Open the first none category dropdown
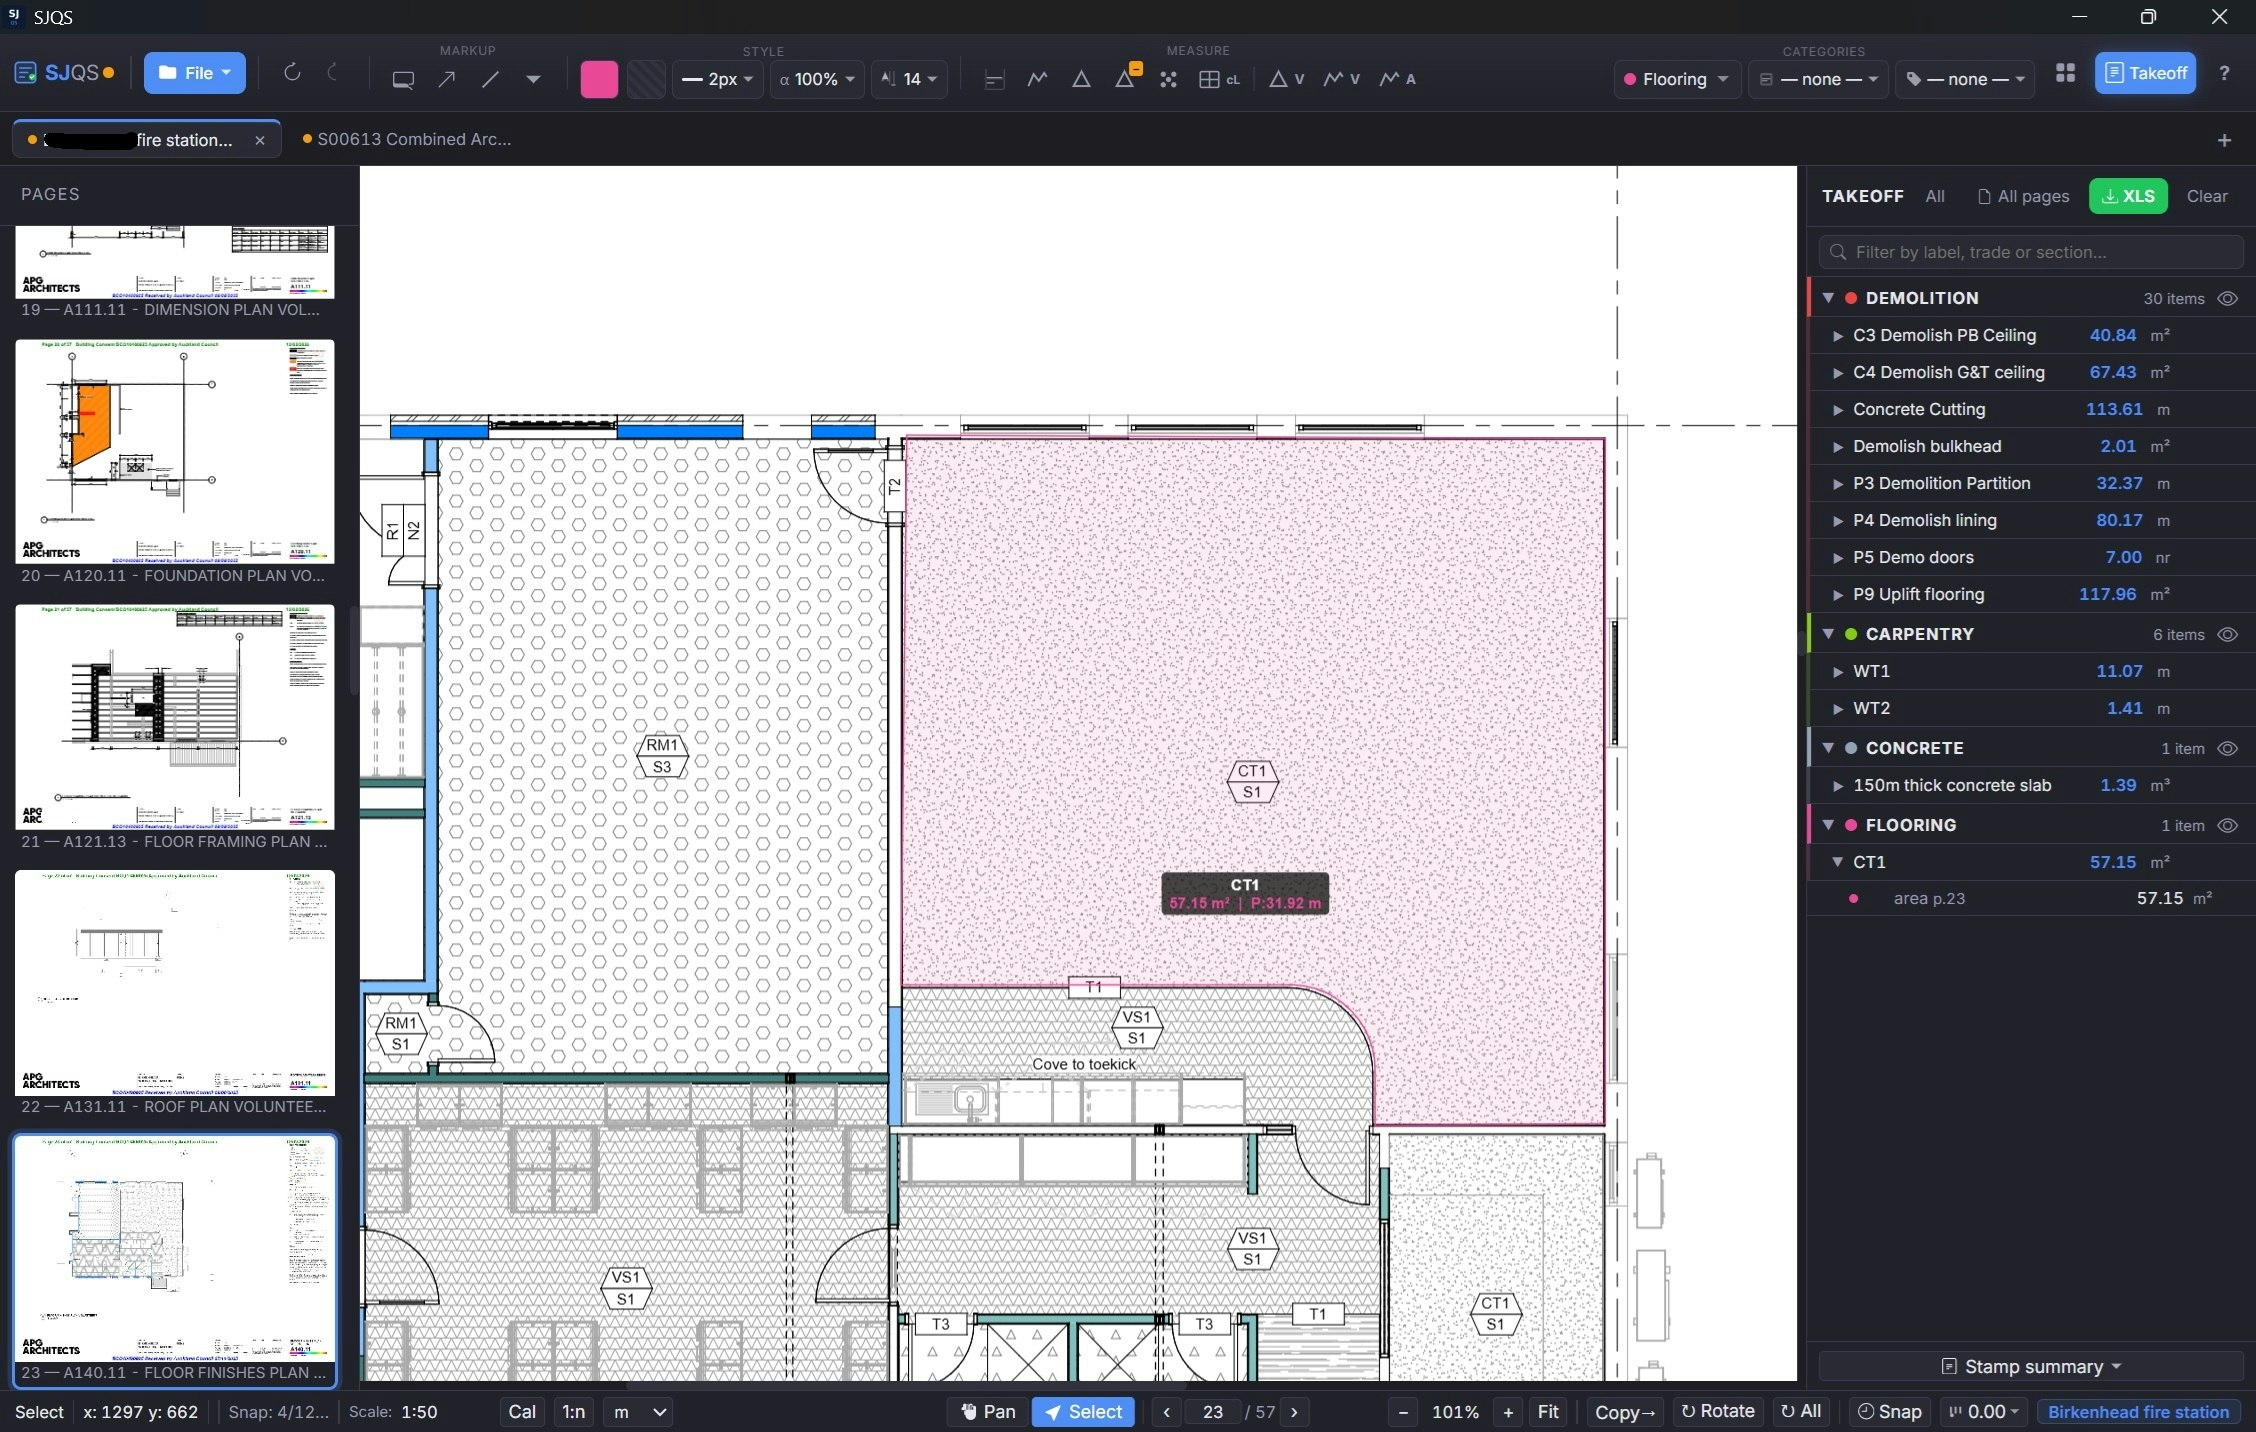 1818,79
